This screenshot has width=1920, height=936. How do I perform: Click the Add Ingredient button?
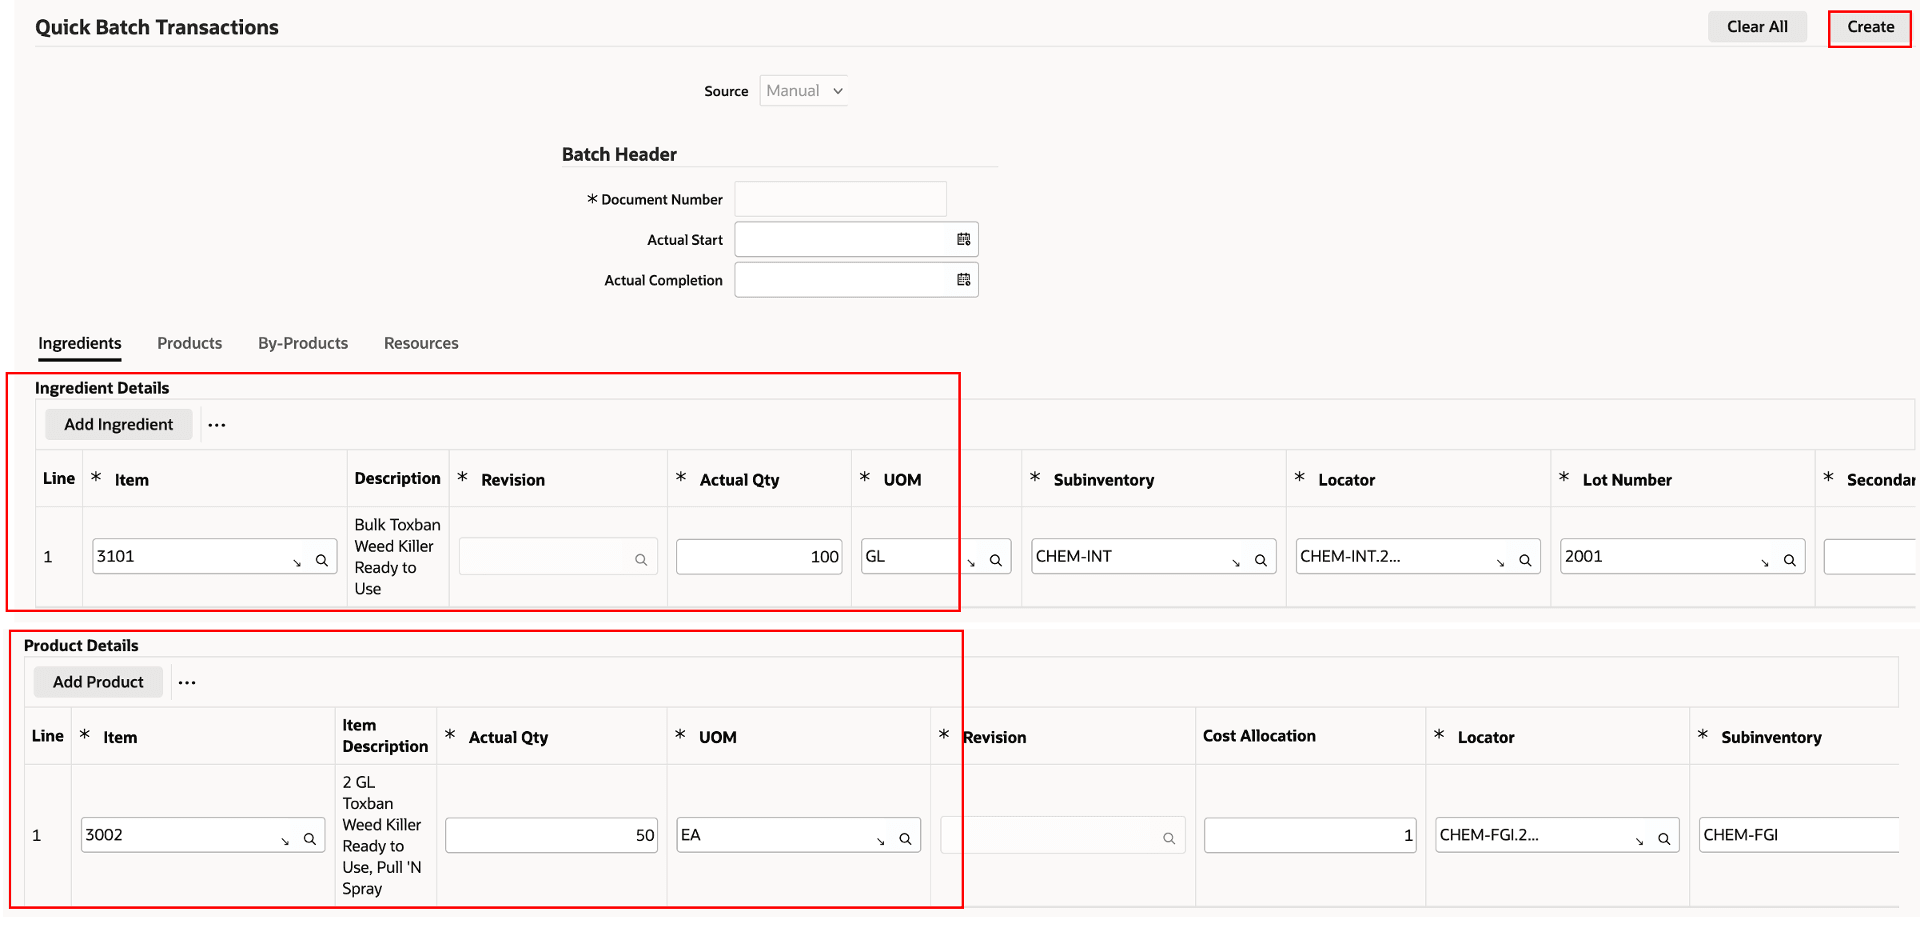pyautogui.click(x=118, y=425)
